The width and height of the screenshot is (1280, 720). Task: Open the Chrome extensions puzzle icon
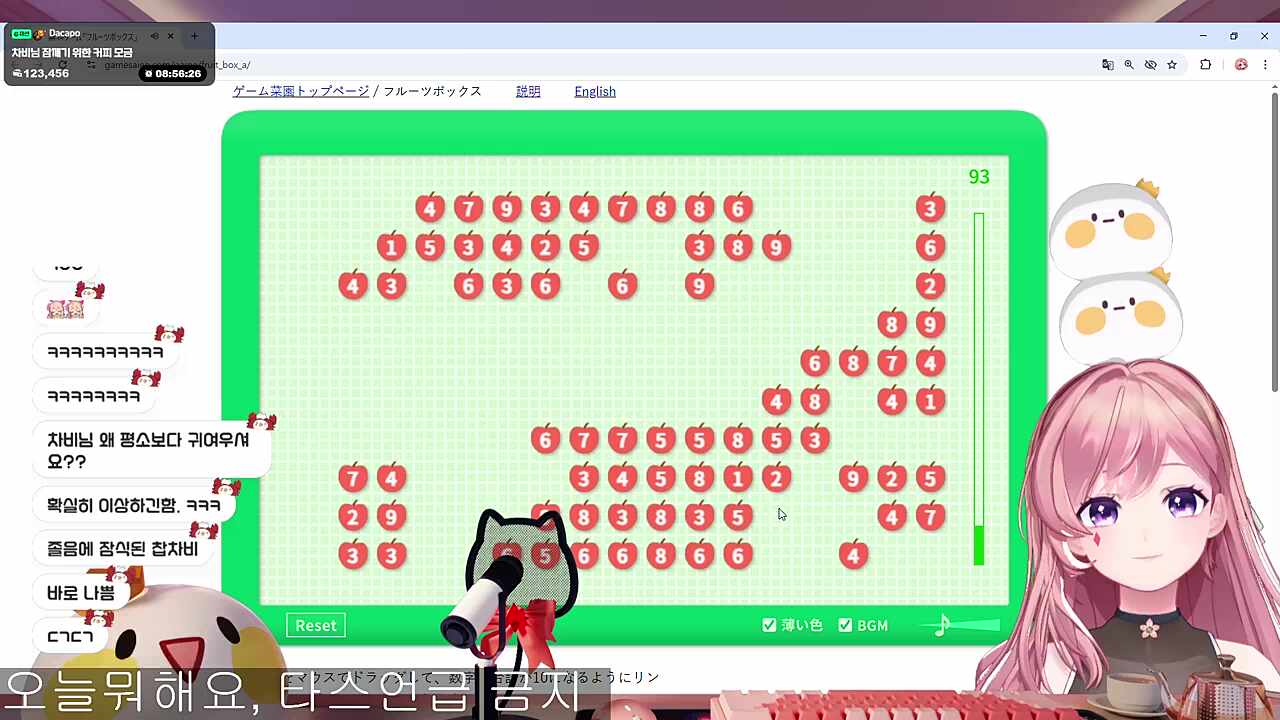tap(1205, 65)
